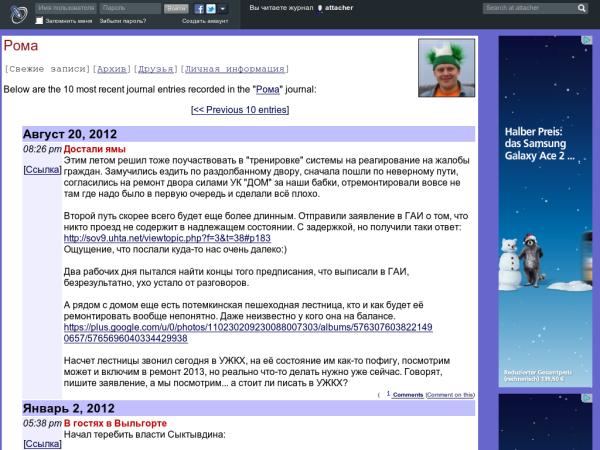Expand more login options dropdown arrow
Screen dimensions: 600x450
click(x=223, y=8)
